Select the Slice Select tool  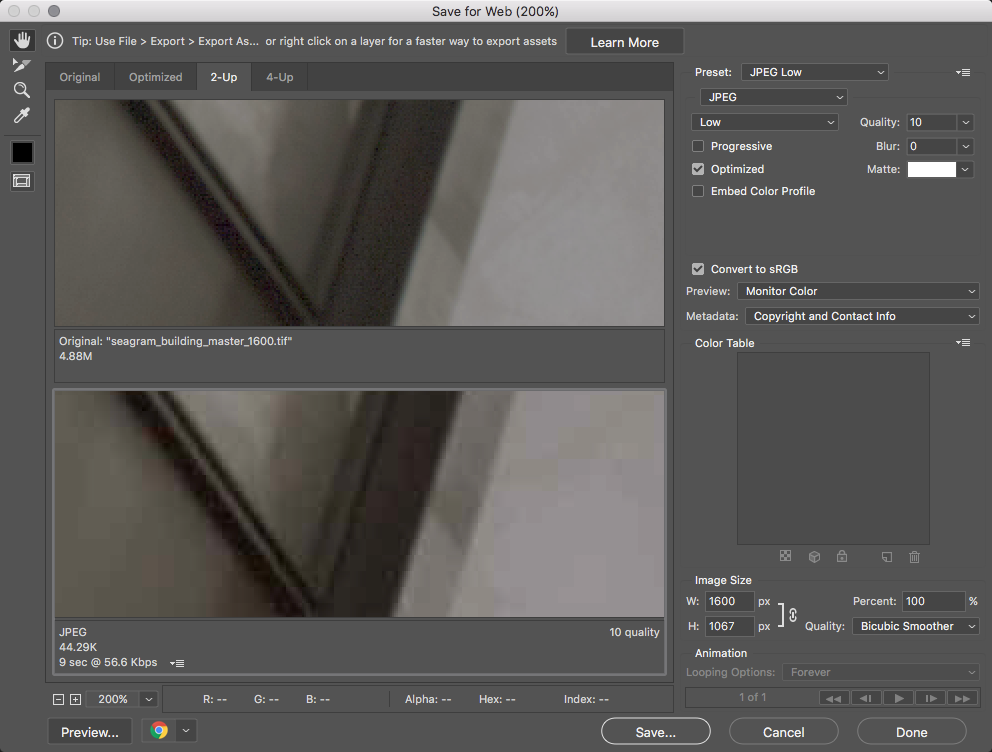pyautogui.click(x=22, y=65)
